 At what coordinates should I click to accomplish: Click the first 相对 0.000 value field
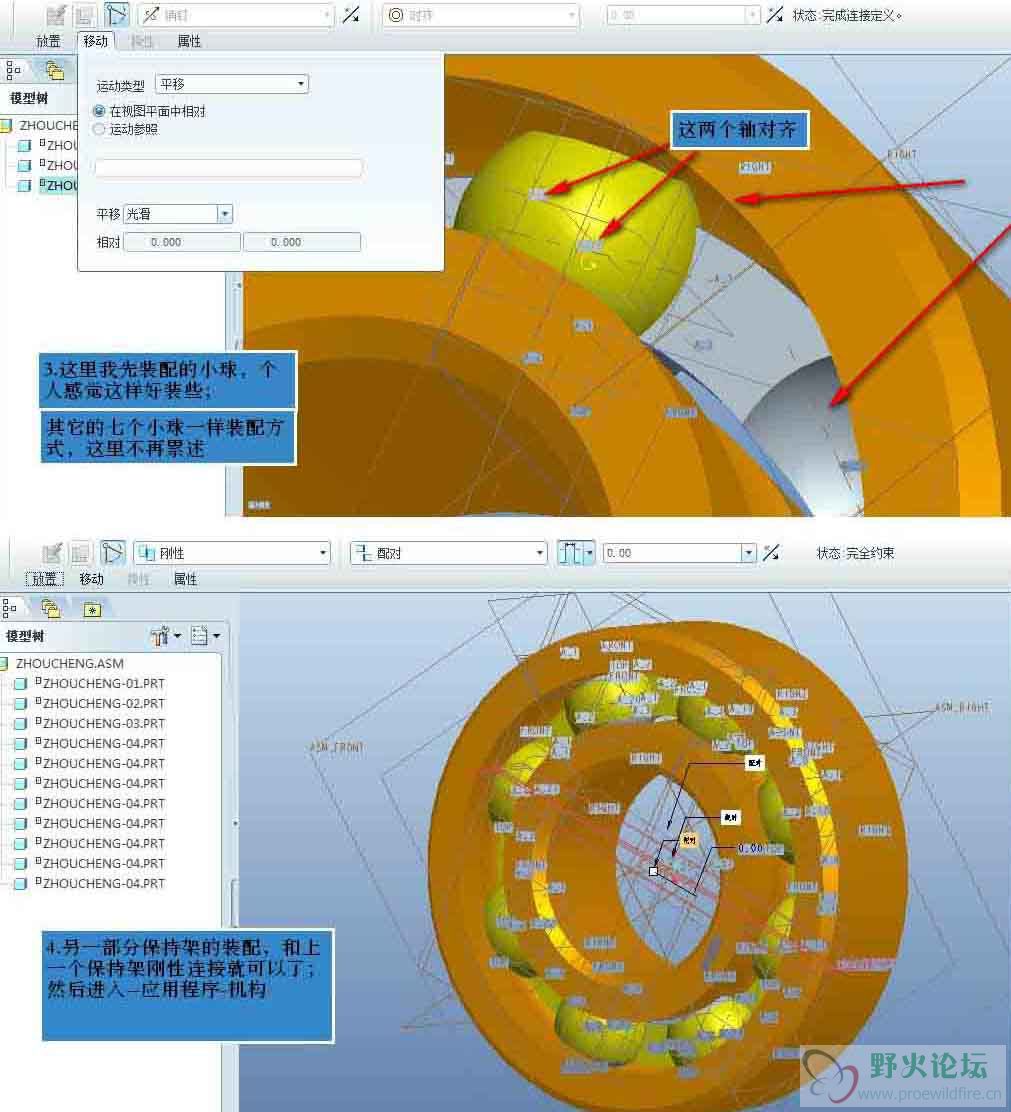tap(182, 243)
